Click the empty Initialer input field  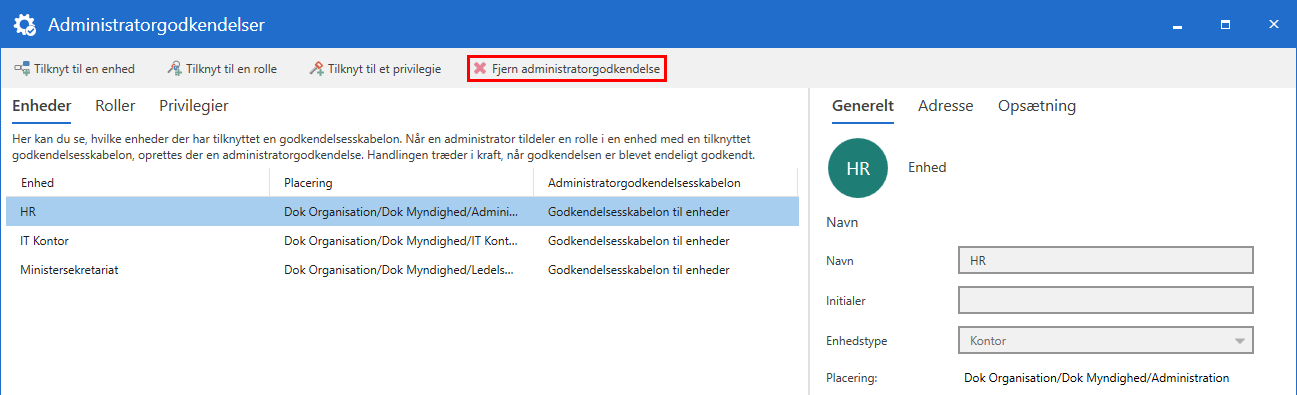1106,300
